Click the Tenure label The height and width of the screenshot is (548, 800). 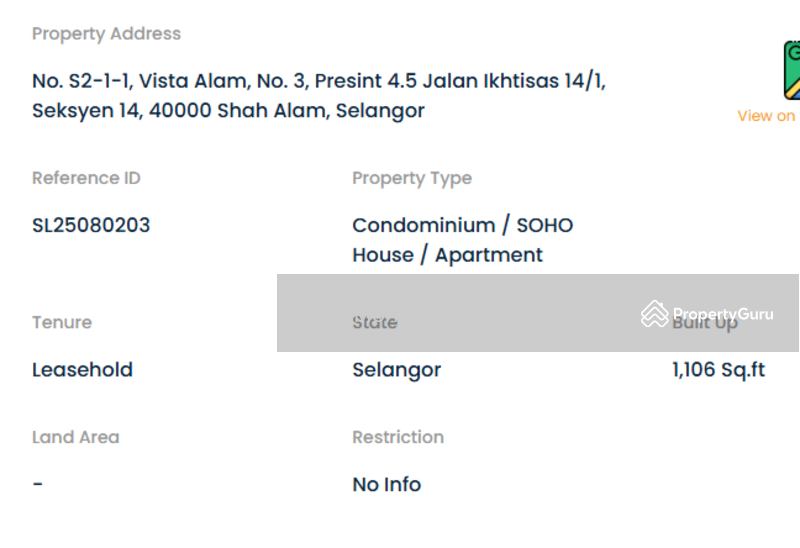point(62,322)
